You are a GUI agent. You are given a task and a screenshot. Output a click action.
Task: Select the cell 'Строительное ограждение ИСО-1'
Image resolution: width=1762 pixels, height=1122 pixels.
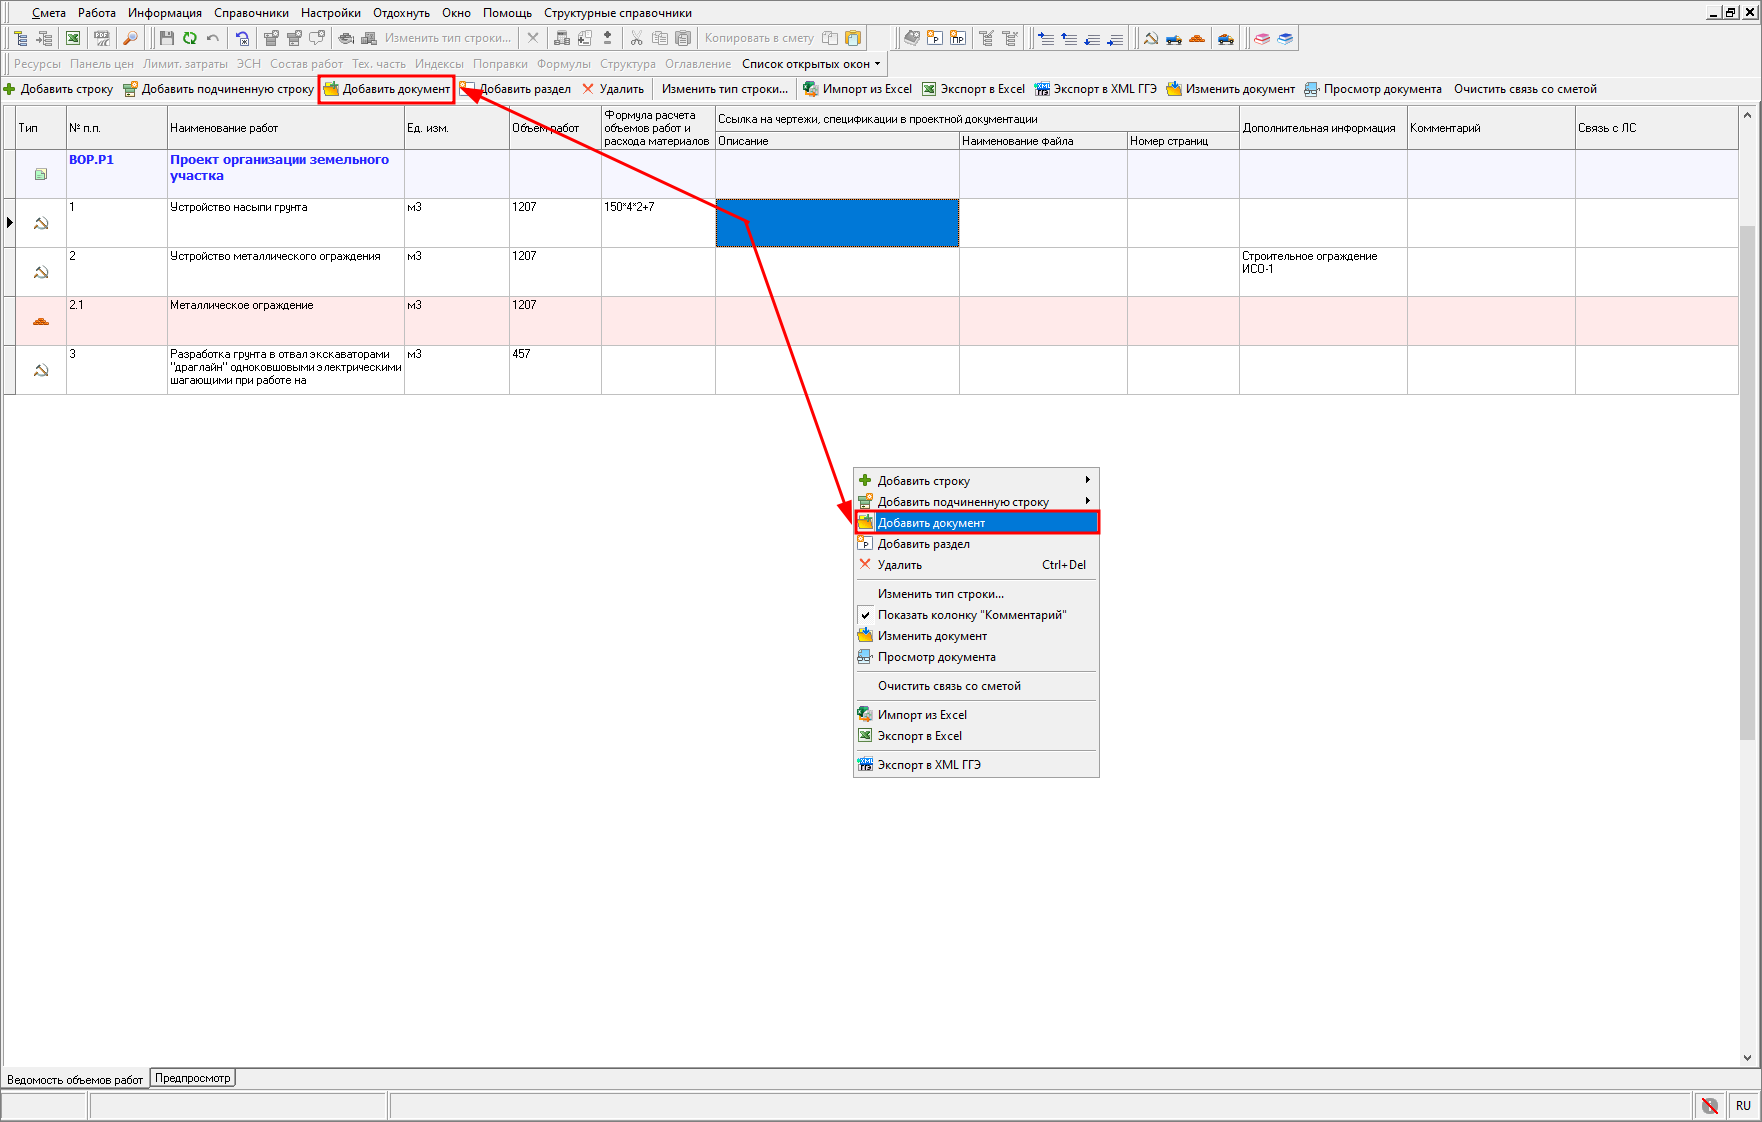tap(1323, 272)
